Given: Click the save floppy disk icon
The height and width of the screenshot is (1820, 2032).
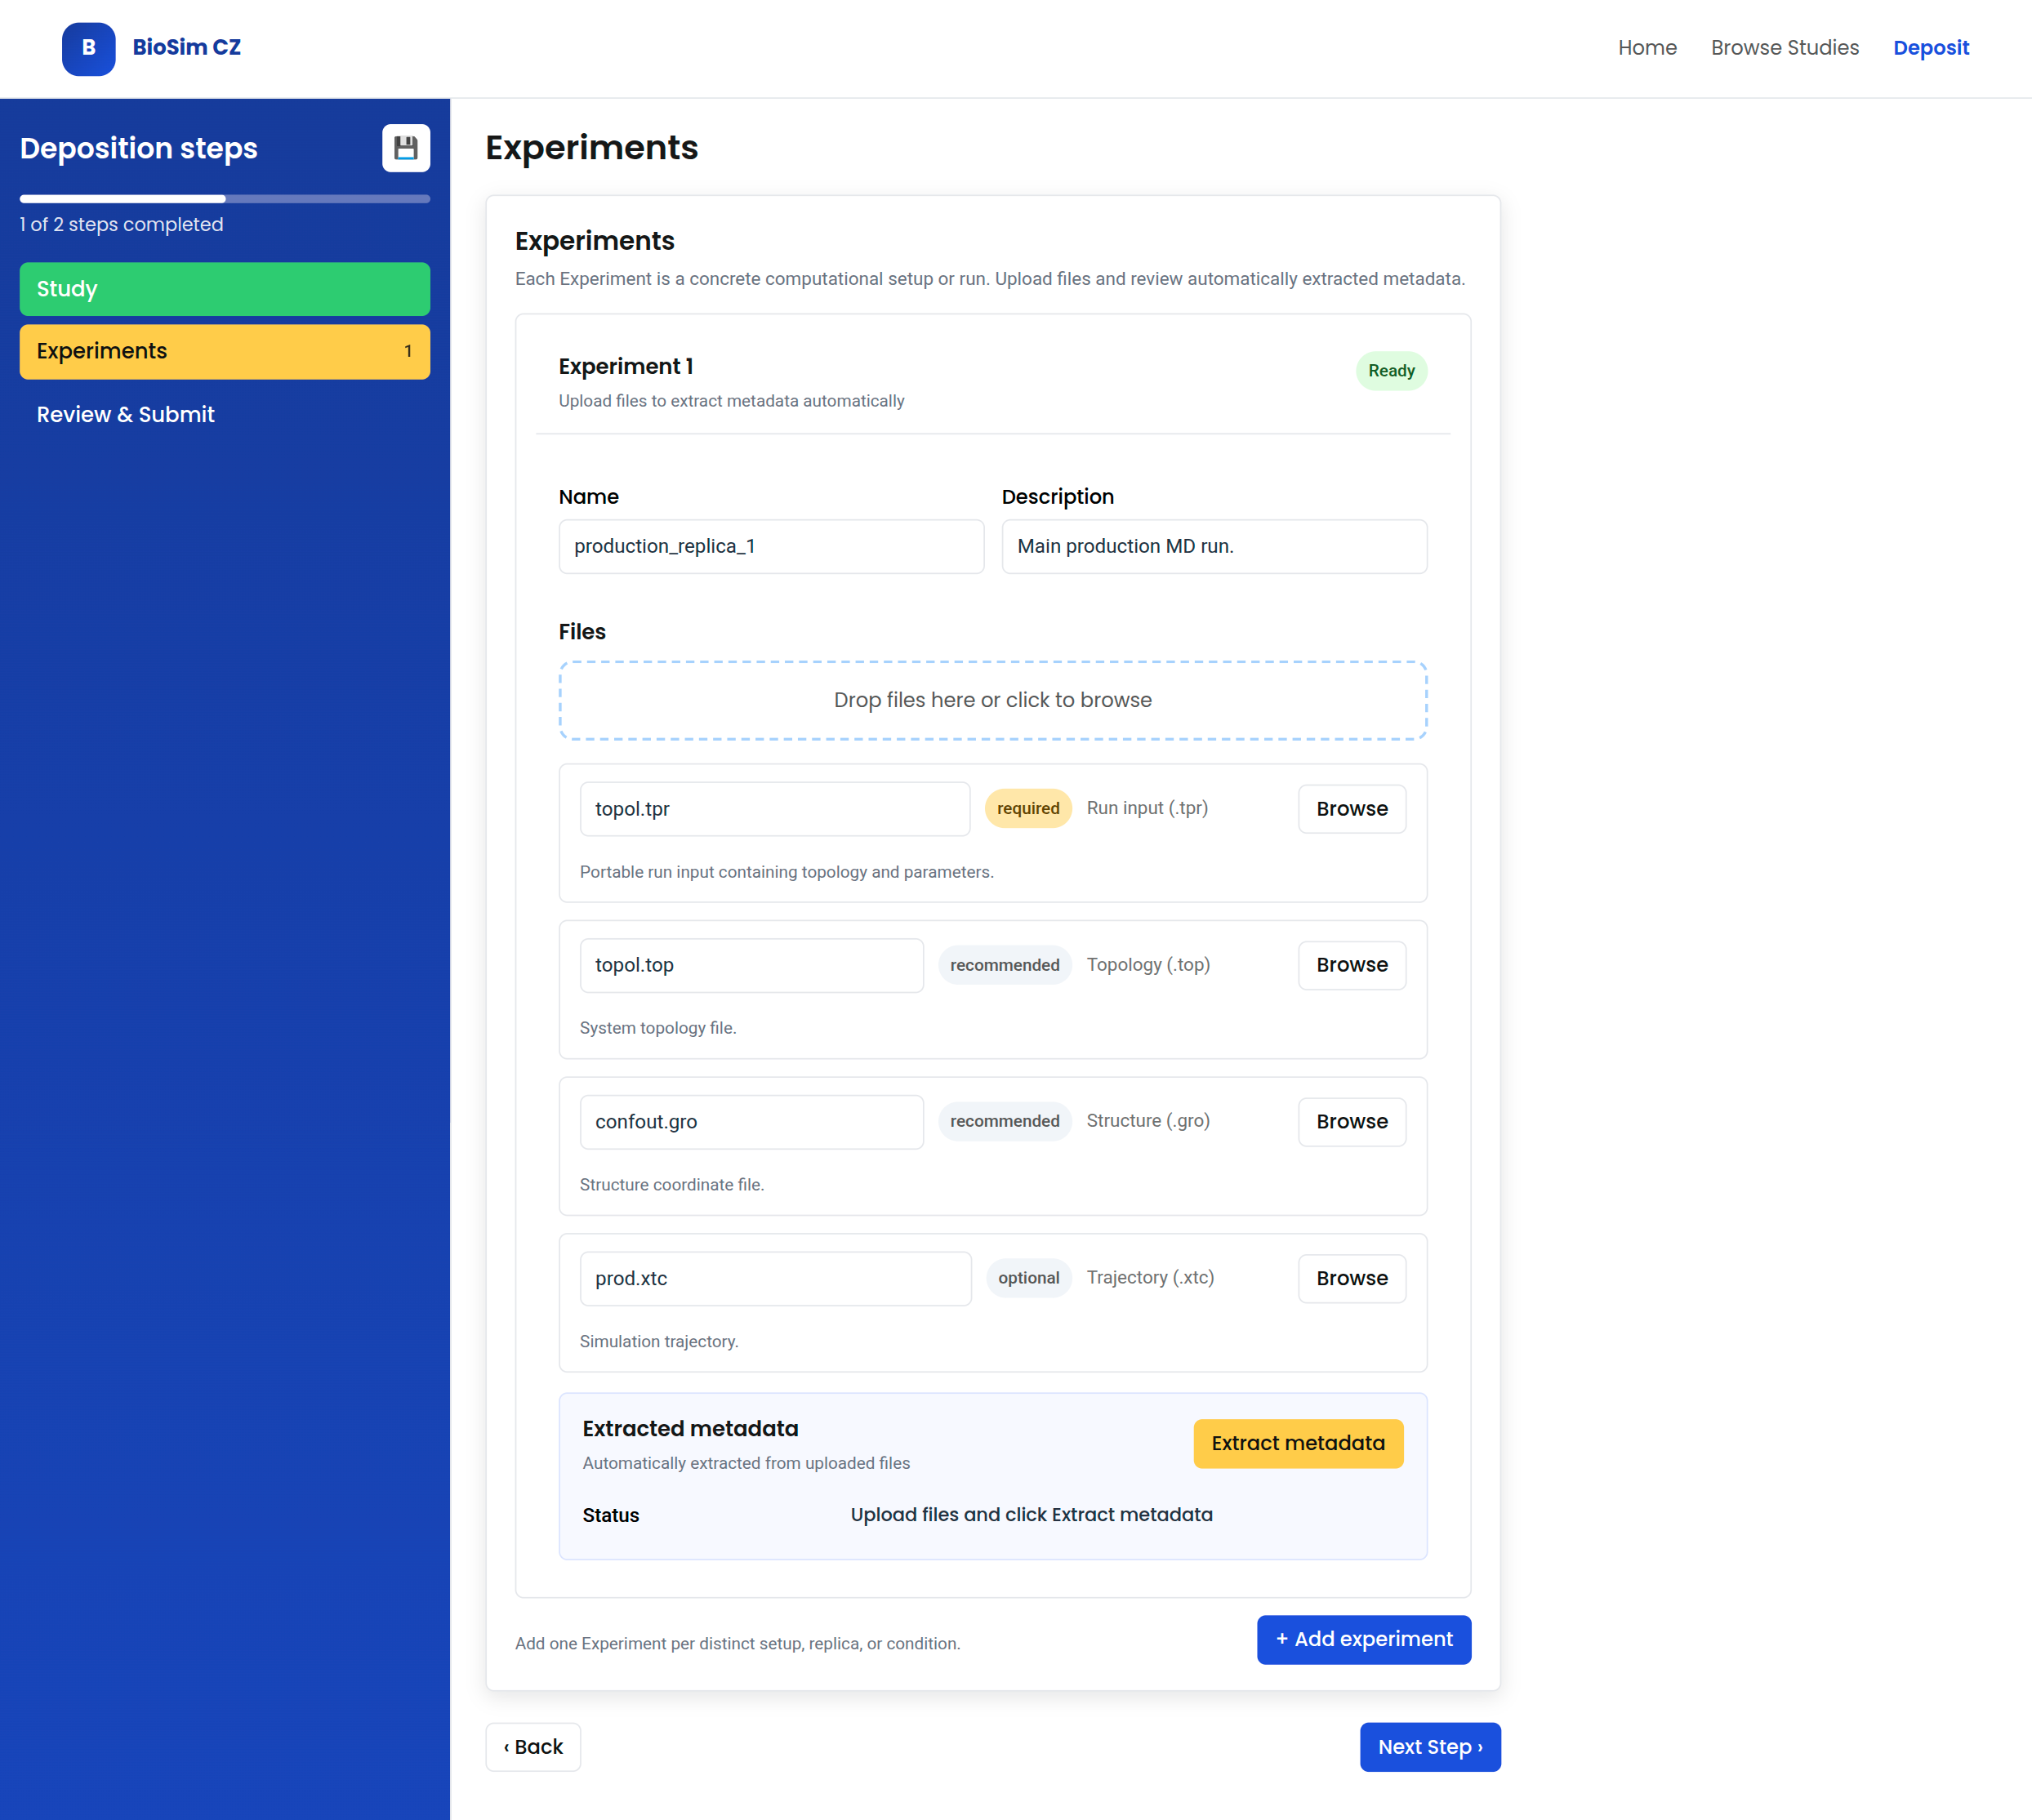Looking at the screenshot, I should pos(406,148).
